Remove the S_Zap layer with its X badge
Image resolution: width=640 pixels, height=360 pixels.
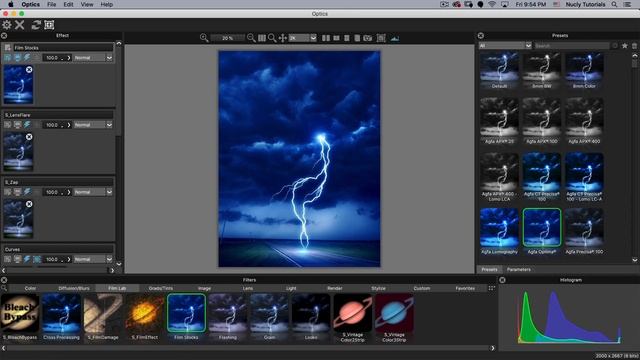click(x=29, y=204)
